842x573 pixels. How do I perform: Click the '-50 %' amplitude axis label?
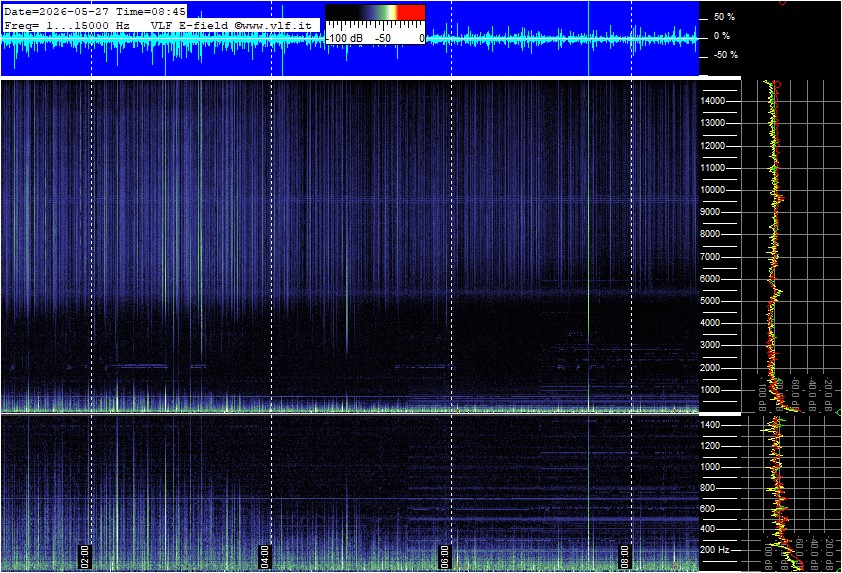tap(725, 55)
